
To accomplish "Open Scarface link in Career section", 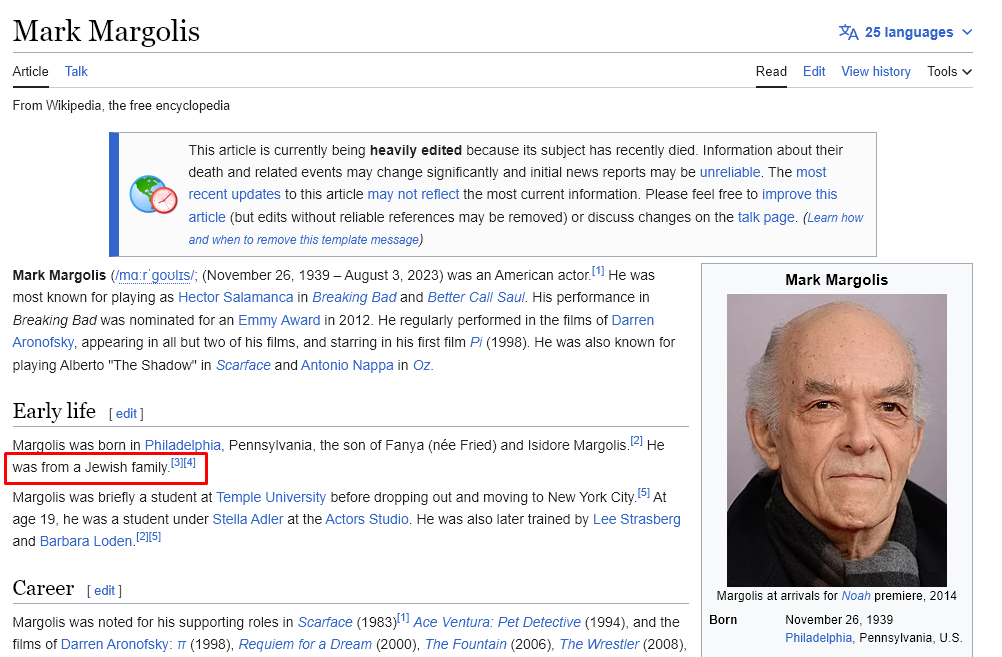I will 325,622.
